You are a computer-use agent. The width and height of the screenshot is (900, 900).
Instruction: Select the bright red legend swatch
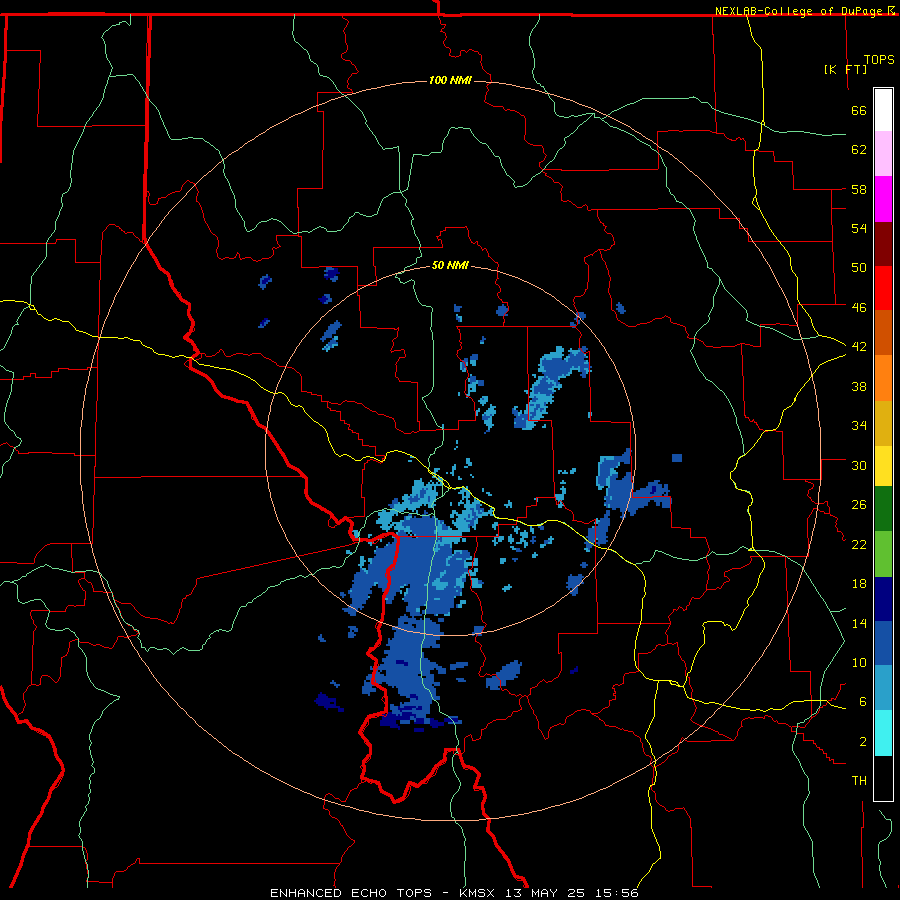(883, 288)
